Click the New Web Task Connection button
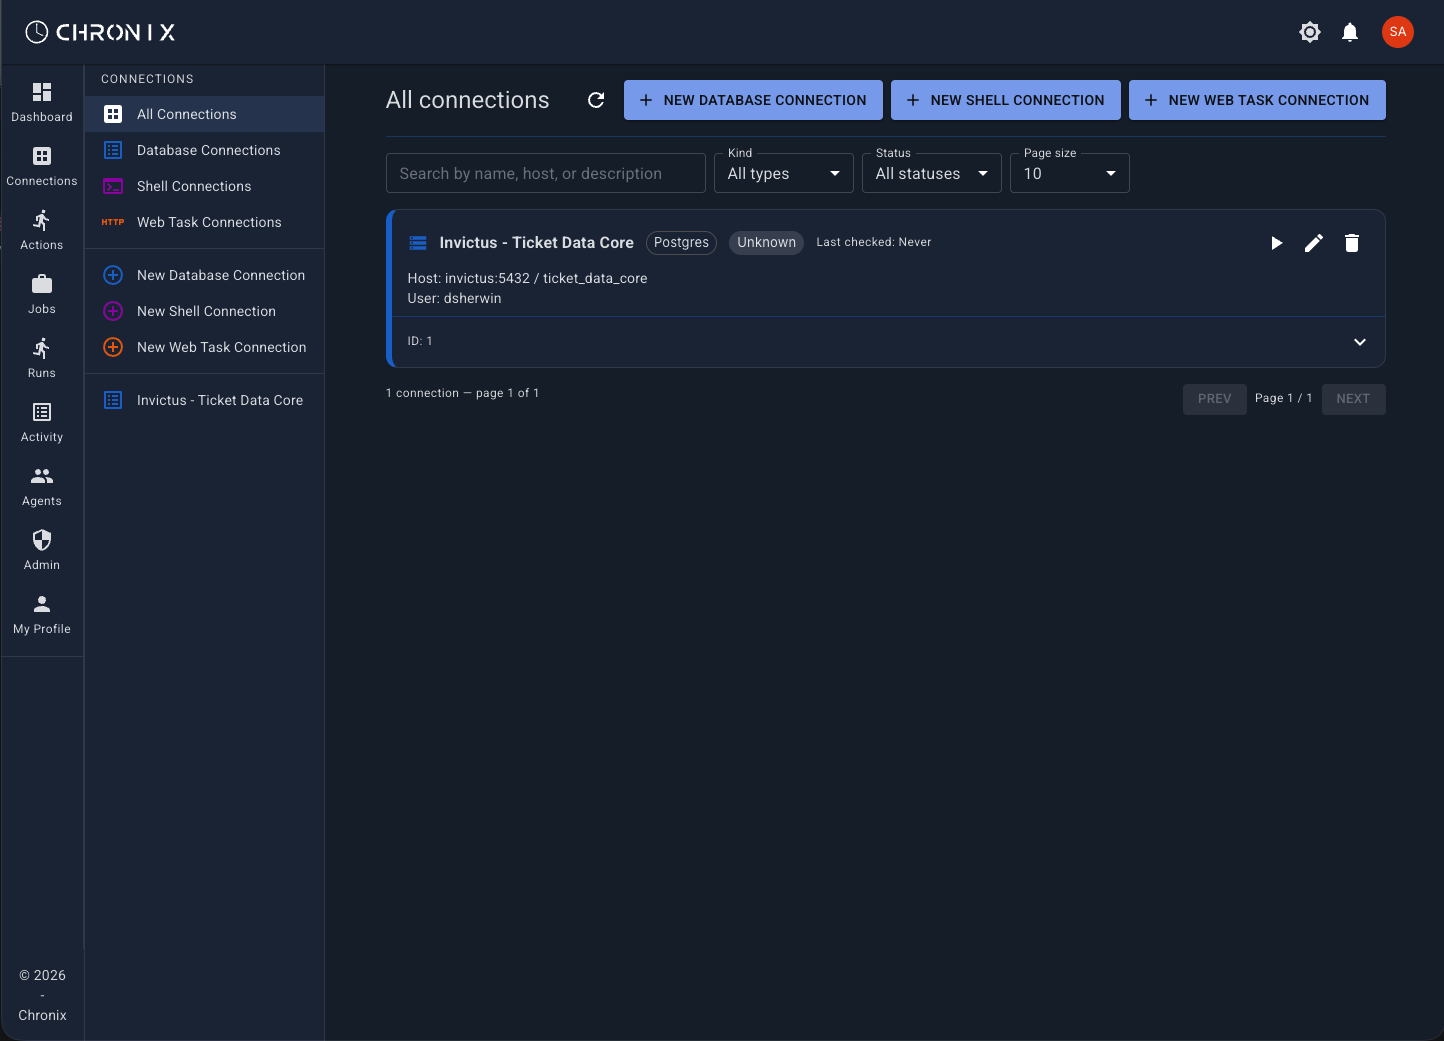The image size is (1444, 1041). pyautogui.click(x=1256, y=100)
